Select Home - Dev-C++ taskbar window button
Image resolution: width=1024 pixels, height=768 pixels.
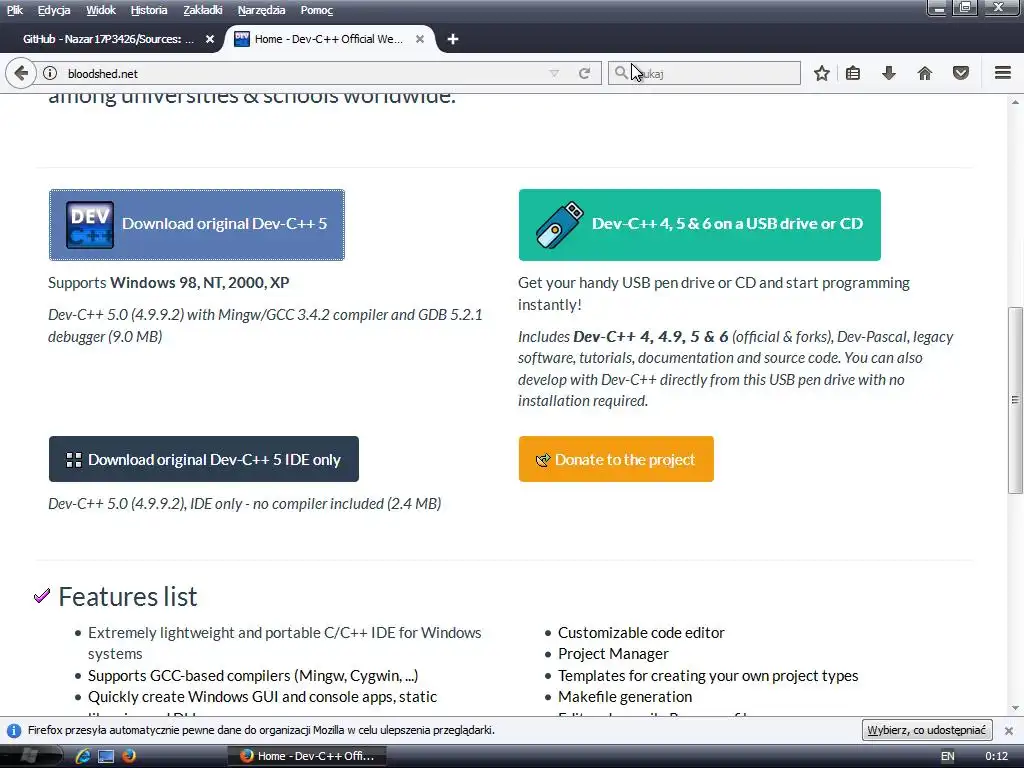point(306,756)
